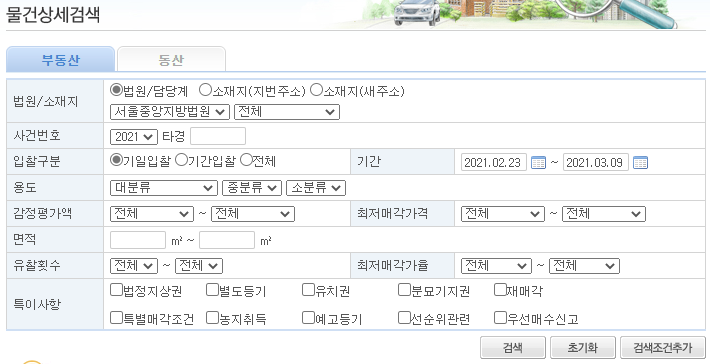Expand the 중분류 usage dropdown

[x=252, y=188]
